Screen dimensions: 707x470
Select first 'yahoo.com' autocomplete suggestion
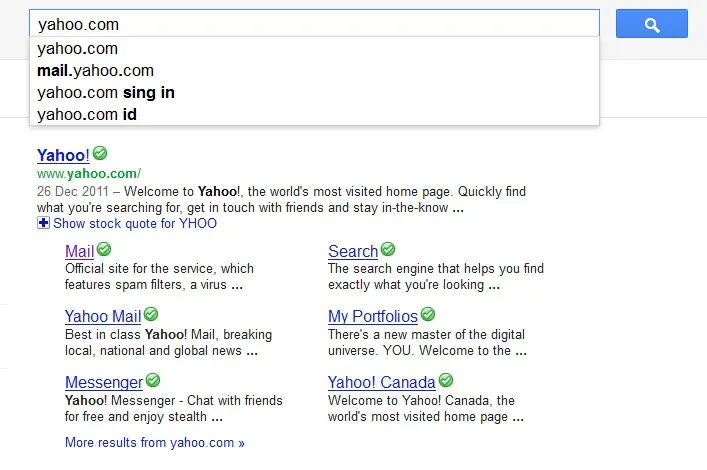point(314,49)
